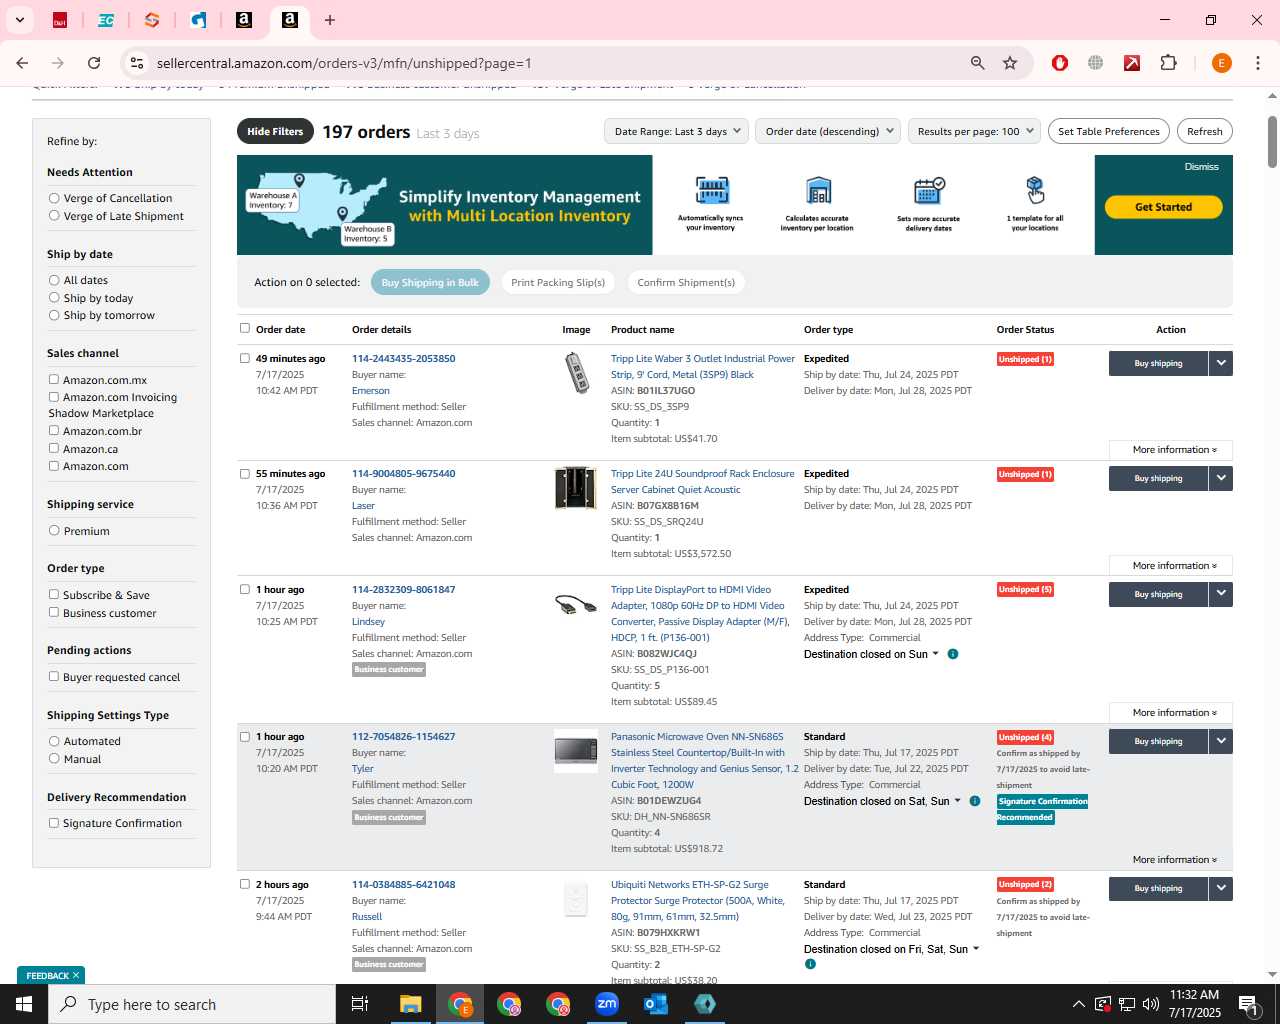1280x1024 pixels.
Task: Click the Get Started yellow button
Action: [1163, 207]
